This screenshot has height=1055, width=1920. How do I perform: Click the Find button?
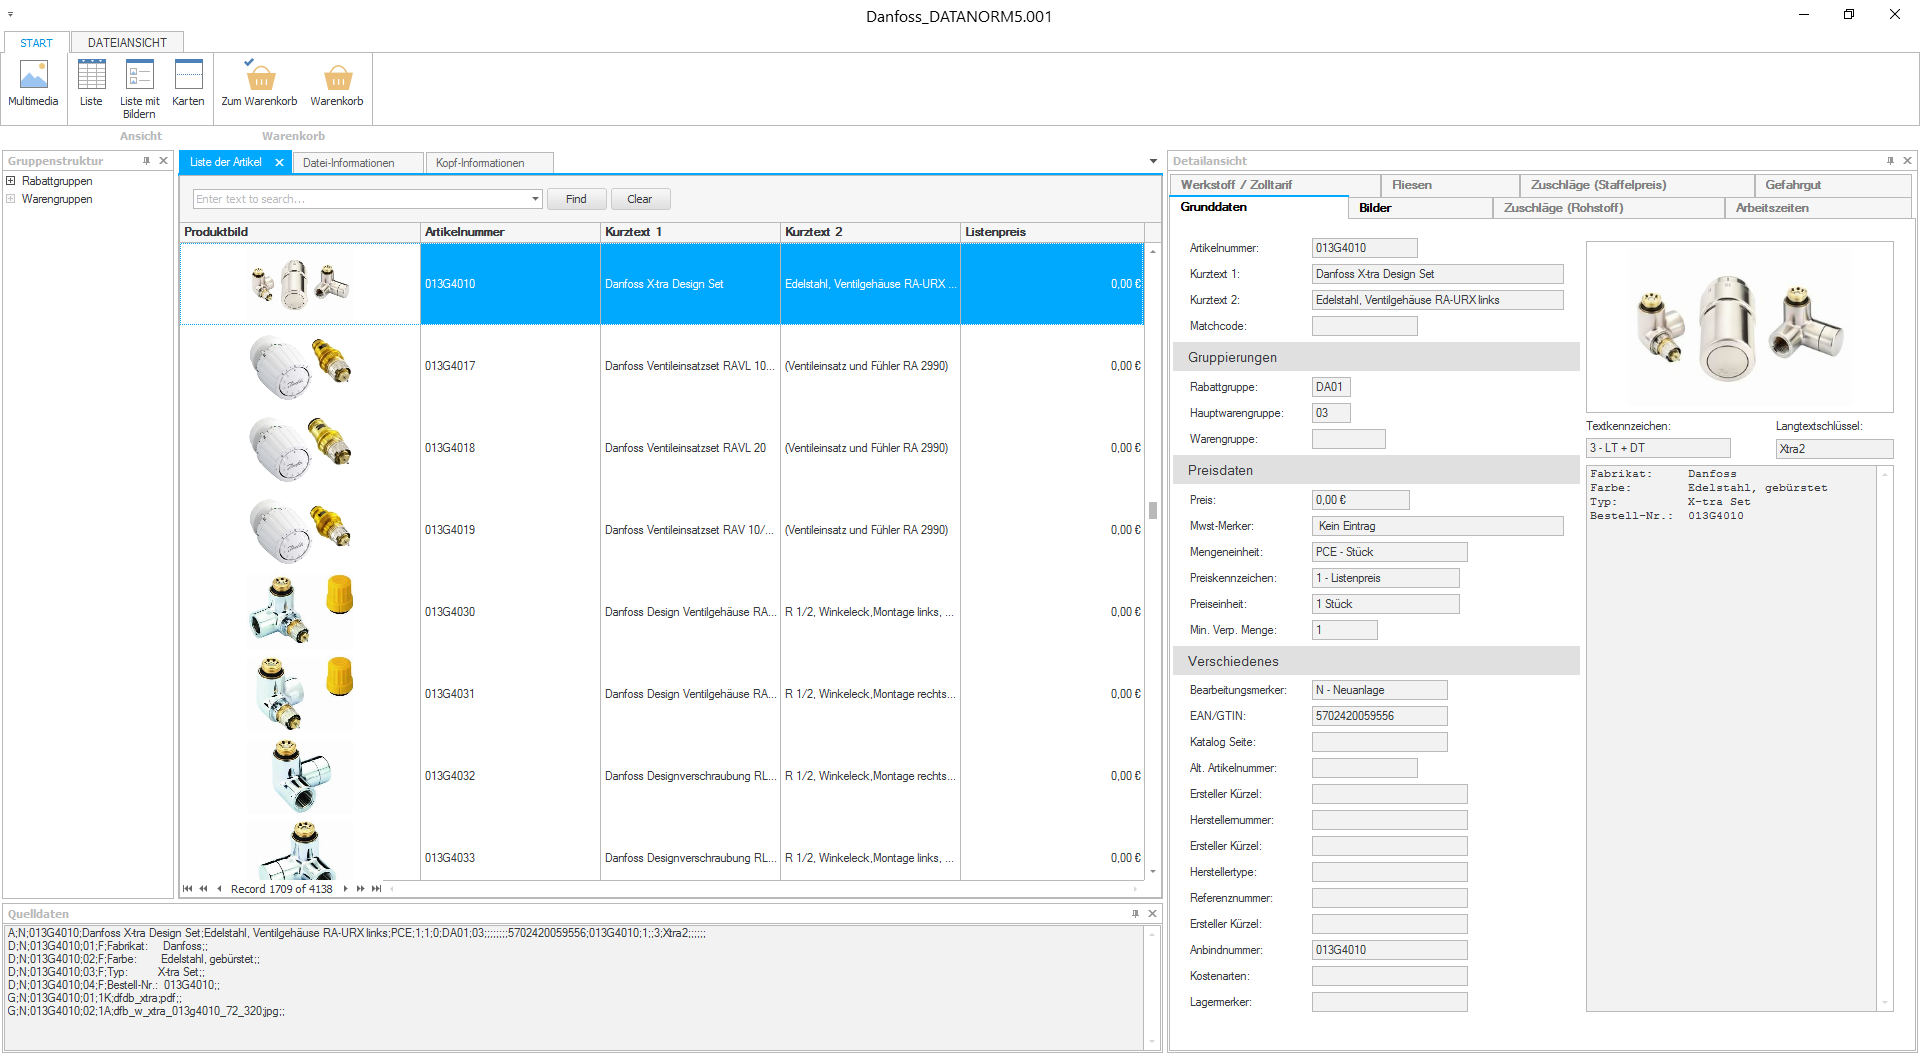pos(576,199)
